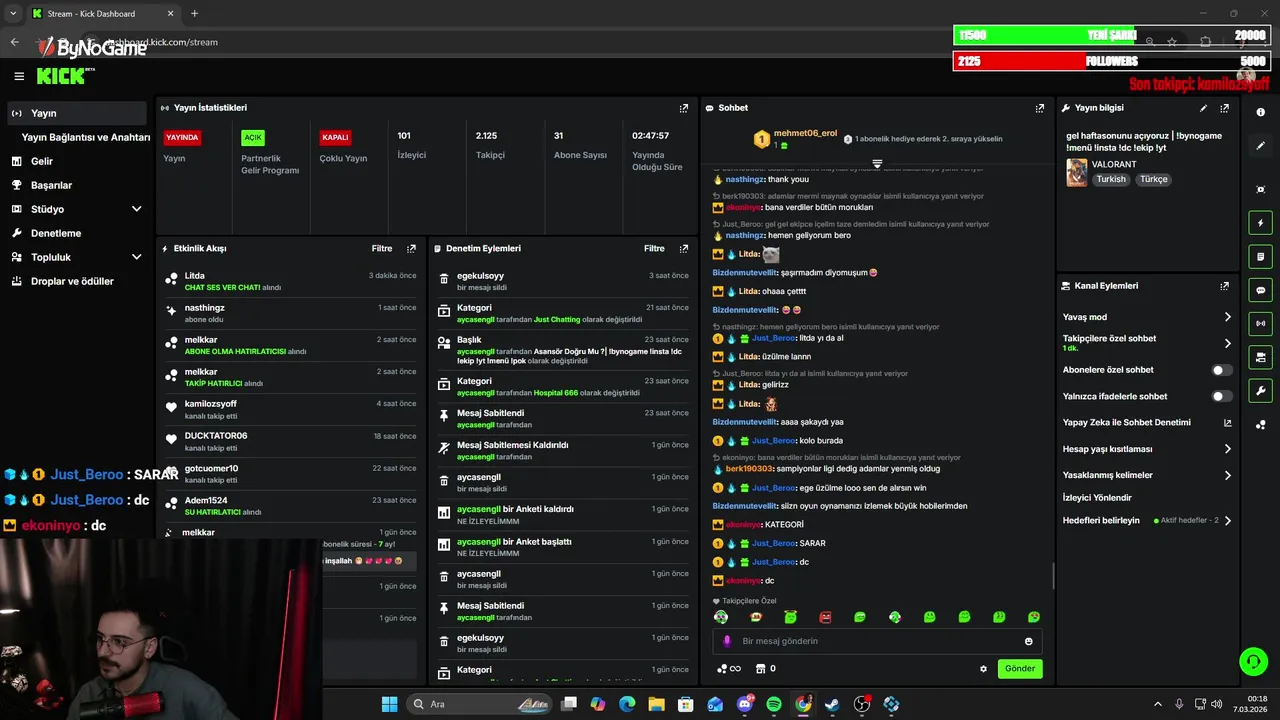Select the red angry emote above message box
This screenshot has height=720, width=1280.
[x=825, y=617]
